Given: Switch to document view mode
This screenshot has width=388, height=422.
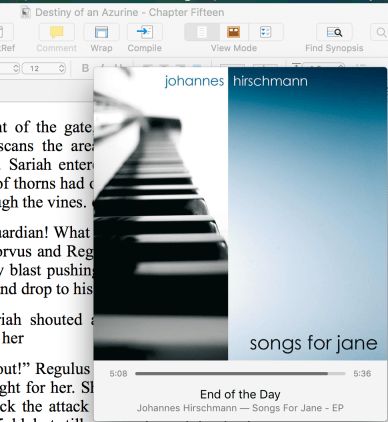Looking at the screenshot, I should pyautogui.click(x=202, y=32).
